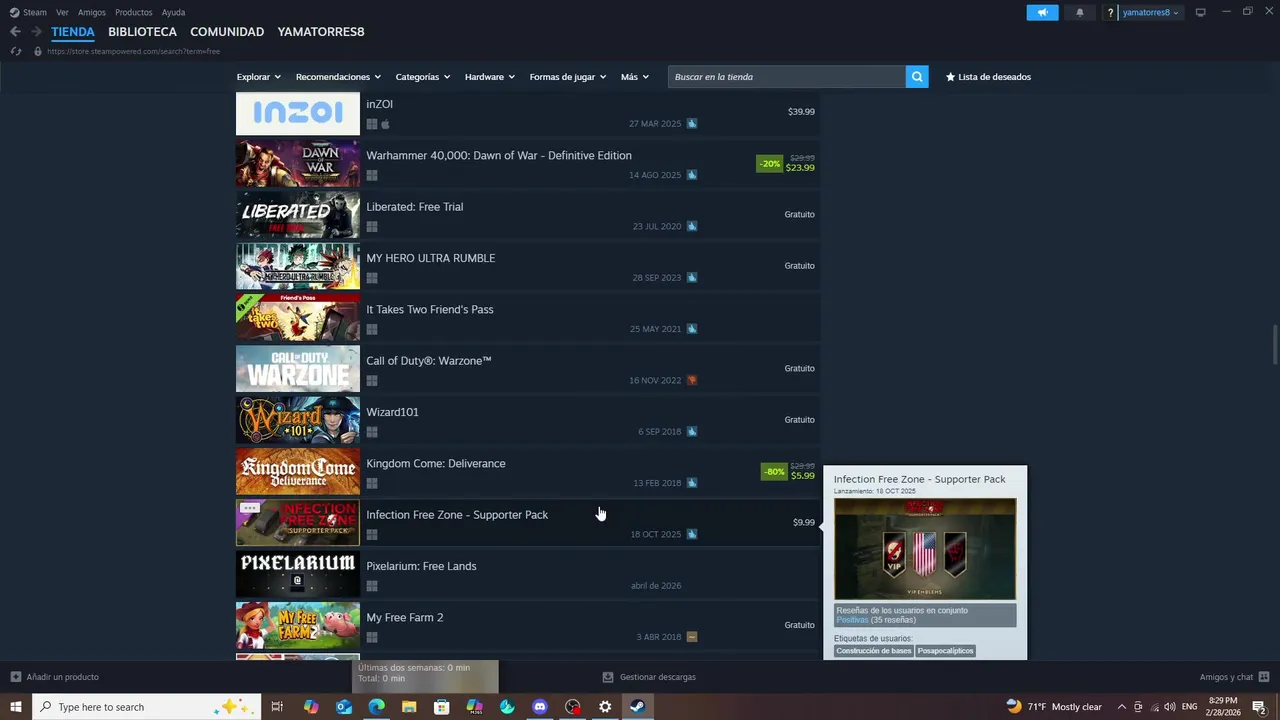The height and width of the screenshot is (720, 1280).
Task: Open Microsoft Store from the taskbar
Action: (442, 707)
